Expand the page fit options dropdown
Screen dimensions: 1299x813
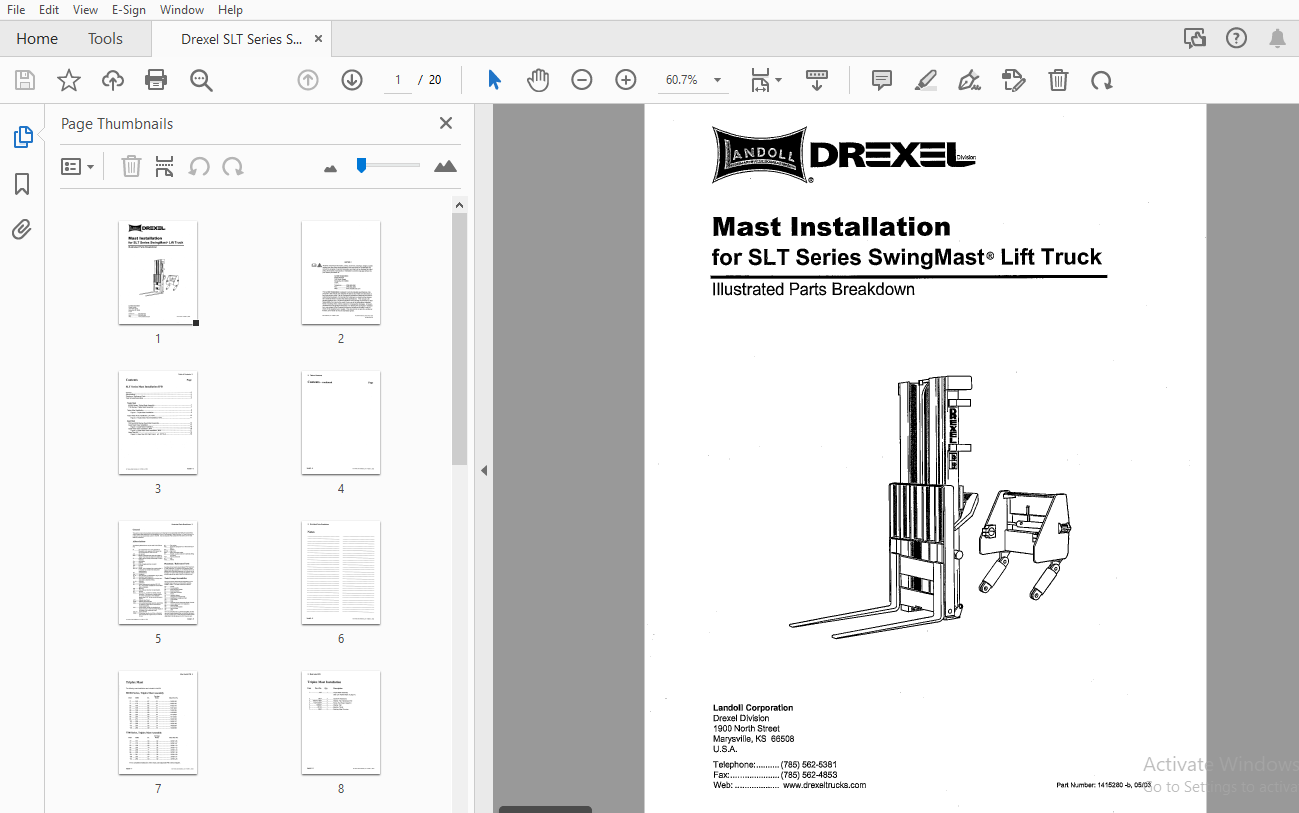(x=779, y=80)
